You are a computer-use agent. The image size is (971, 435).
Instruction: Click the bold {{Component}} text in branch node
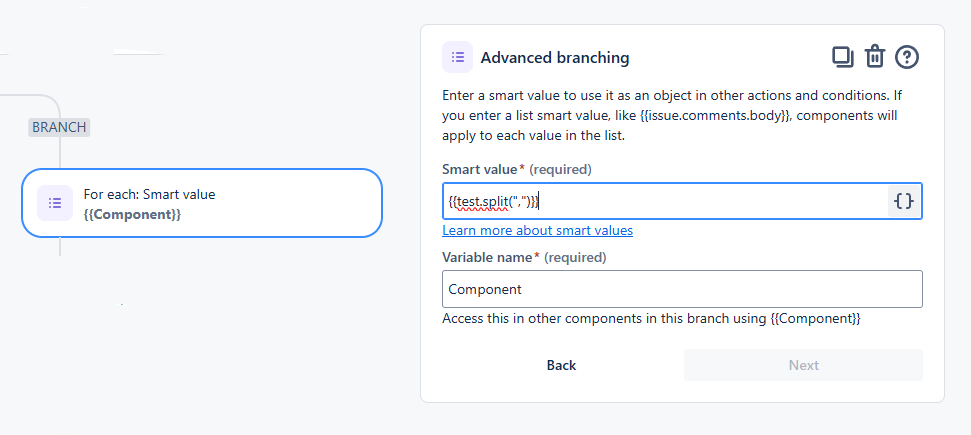(132, 214)
